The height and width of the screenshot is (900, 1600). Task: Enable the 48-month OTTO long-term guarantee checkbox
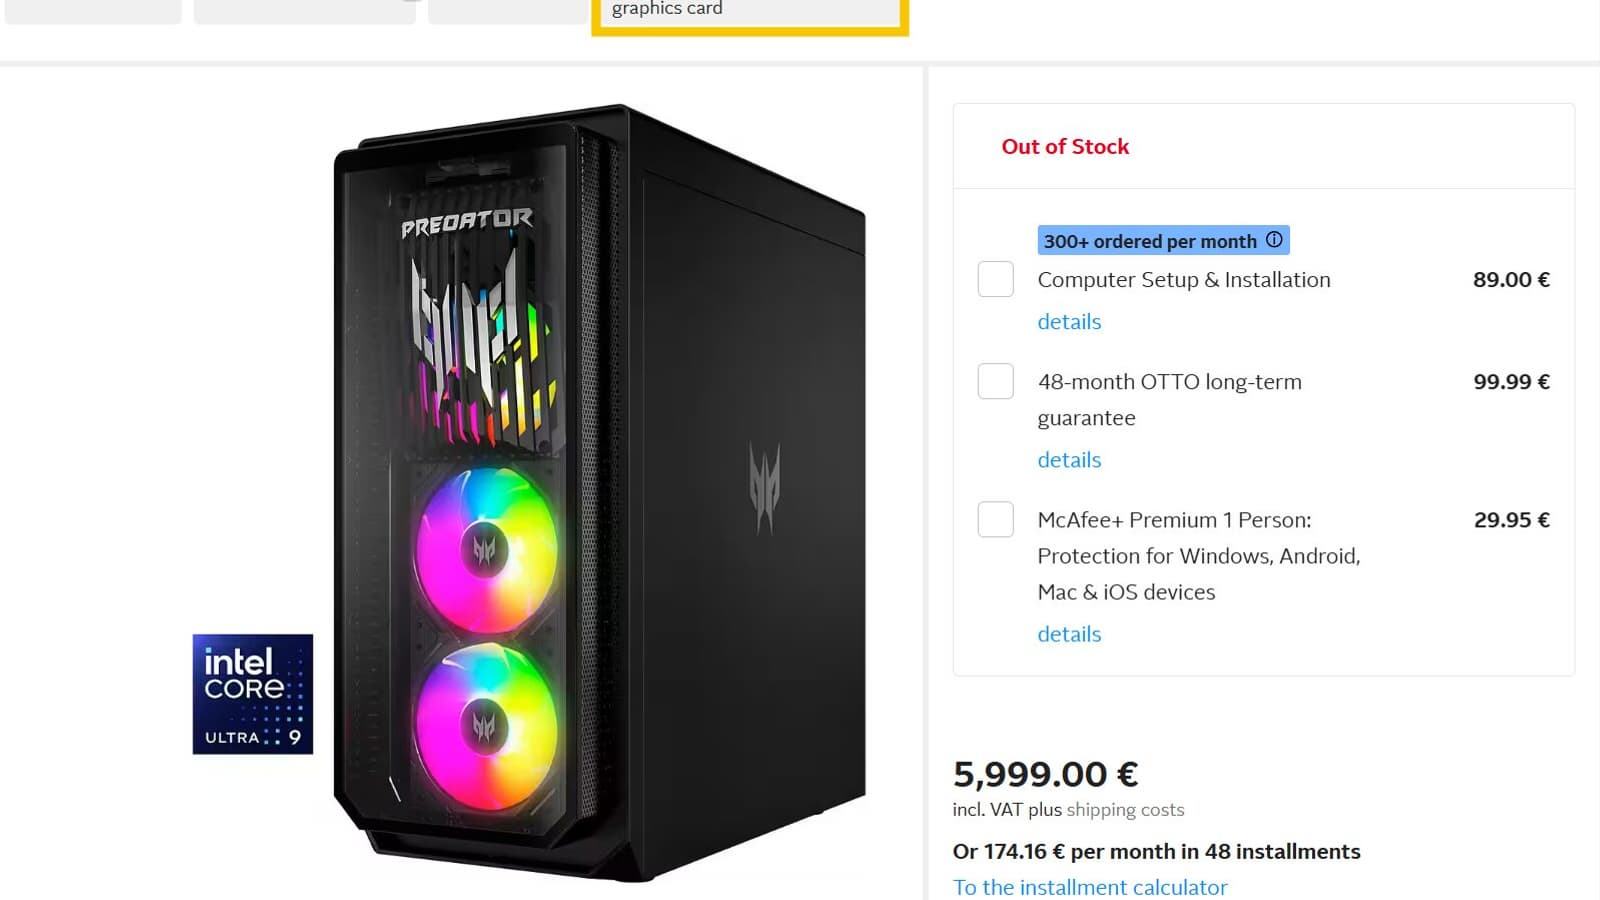click(996, 381)
